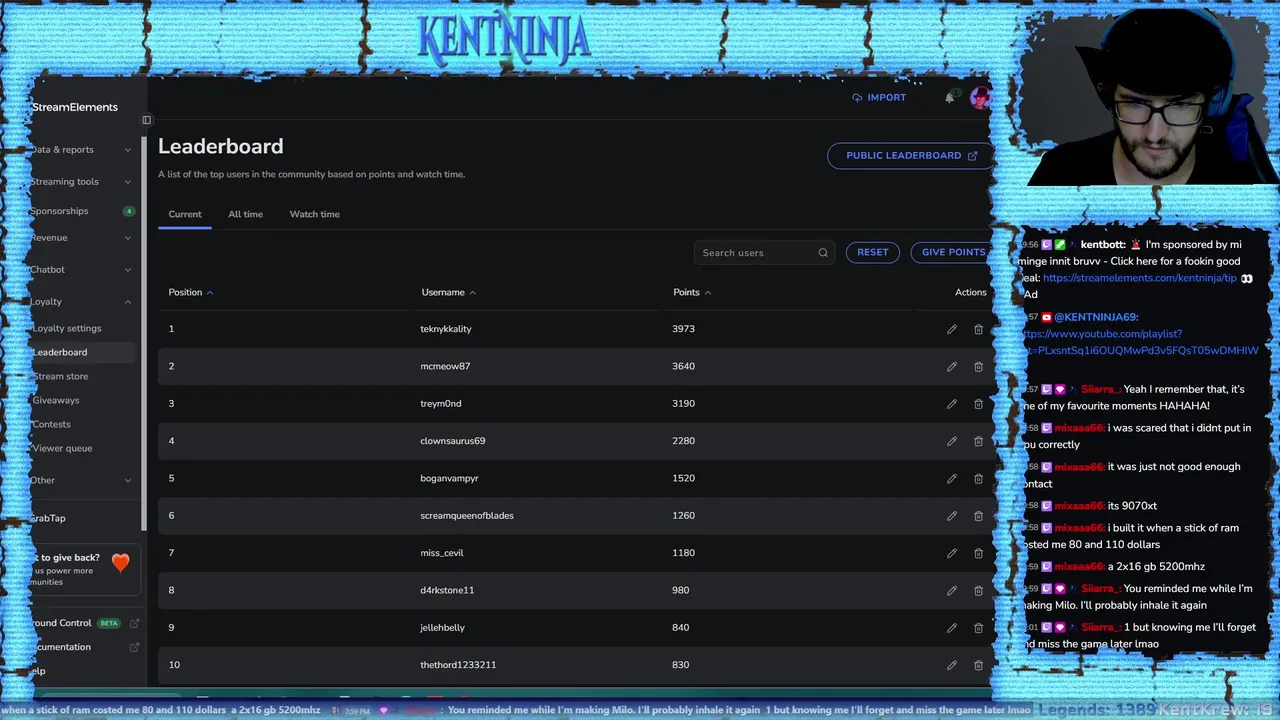Edit points for miss_cevil
Image resolution: width=1280 pixels, height=720 pixels.
[951, 553]
